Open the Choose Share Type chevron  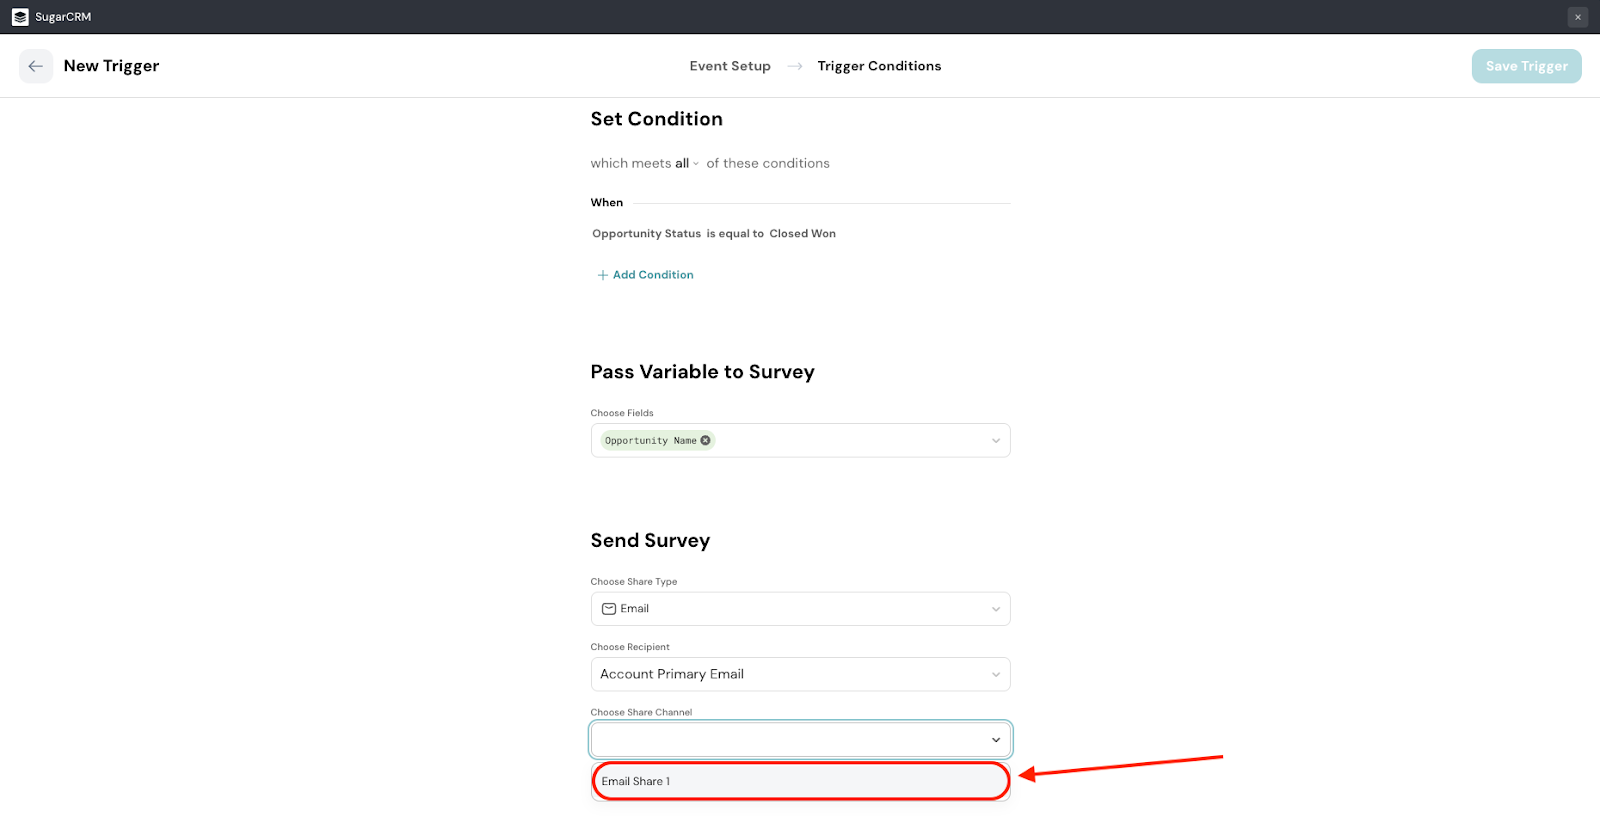point(995,609)
